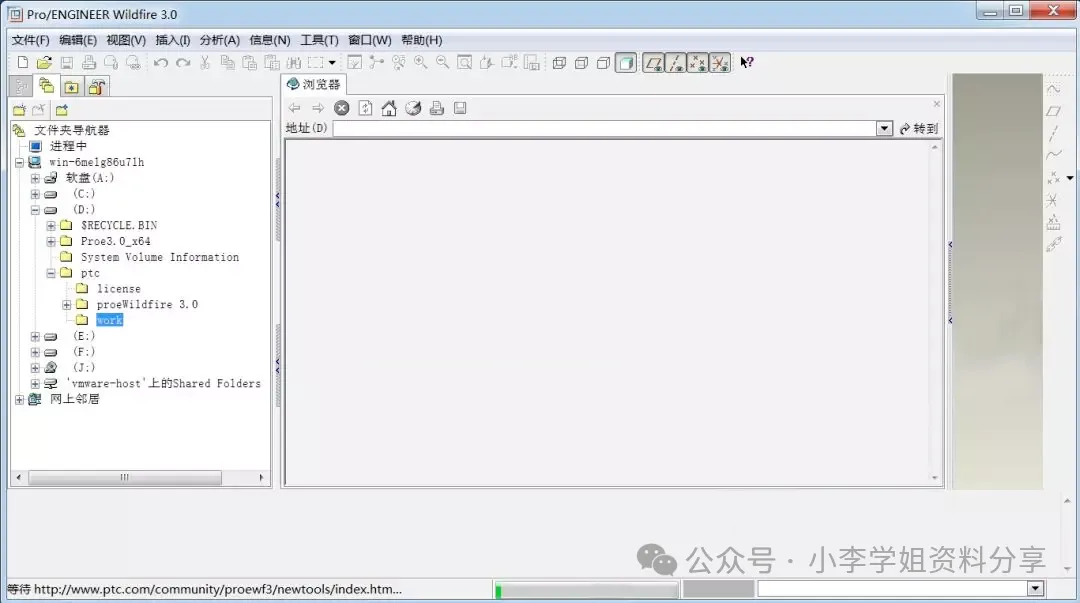Go forward in the embedded browser
Image resolution: width=1080 pixels, height=603 pixels.
click(x=318, y=108)
